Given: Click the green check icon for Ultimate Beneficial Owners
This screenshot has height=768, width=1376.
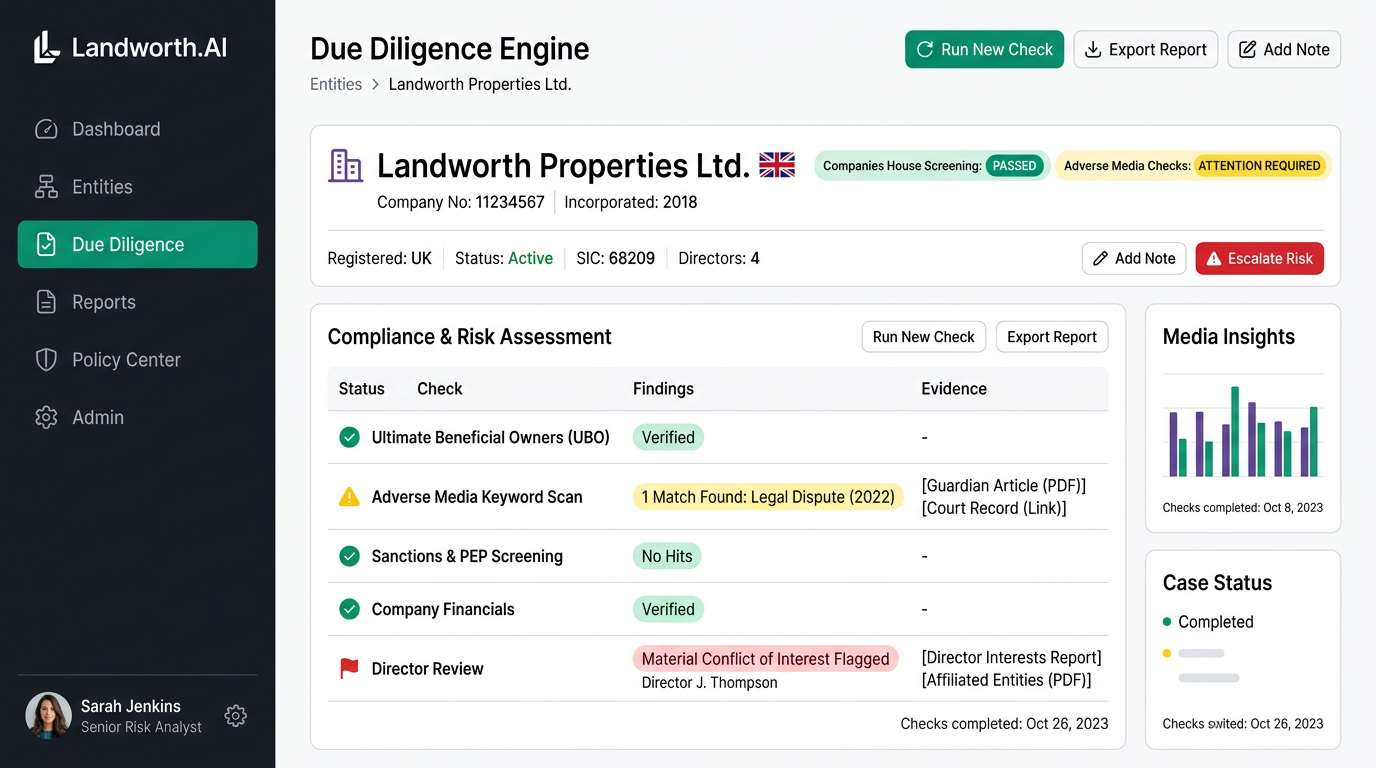Looking at the screenshot, I should (349, 437).
